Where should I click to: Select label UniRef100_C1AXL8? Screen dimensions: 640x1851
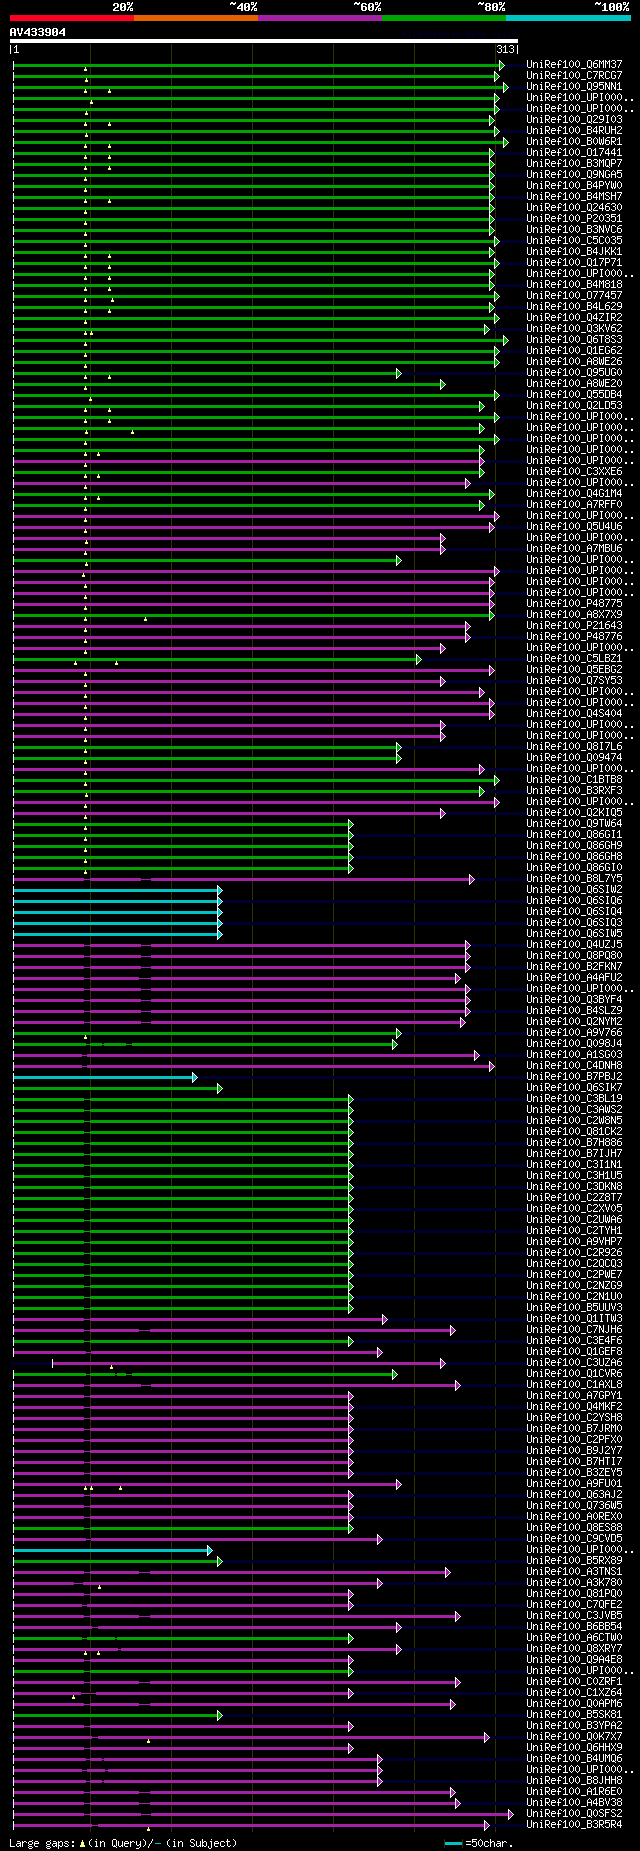click(x=574, y=1385)
